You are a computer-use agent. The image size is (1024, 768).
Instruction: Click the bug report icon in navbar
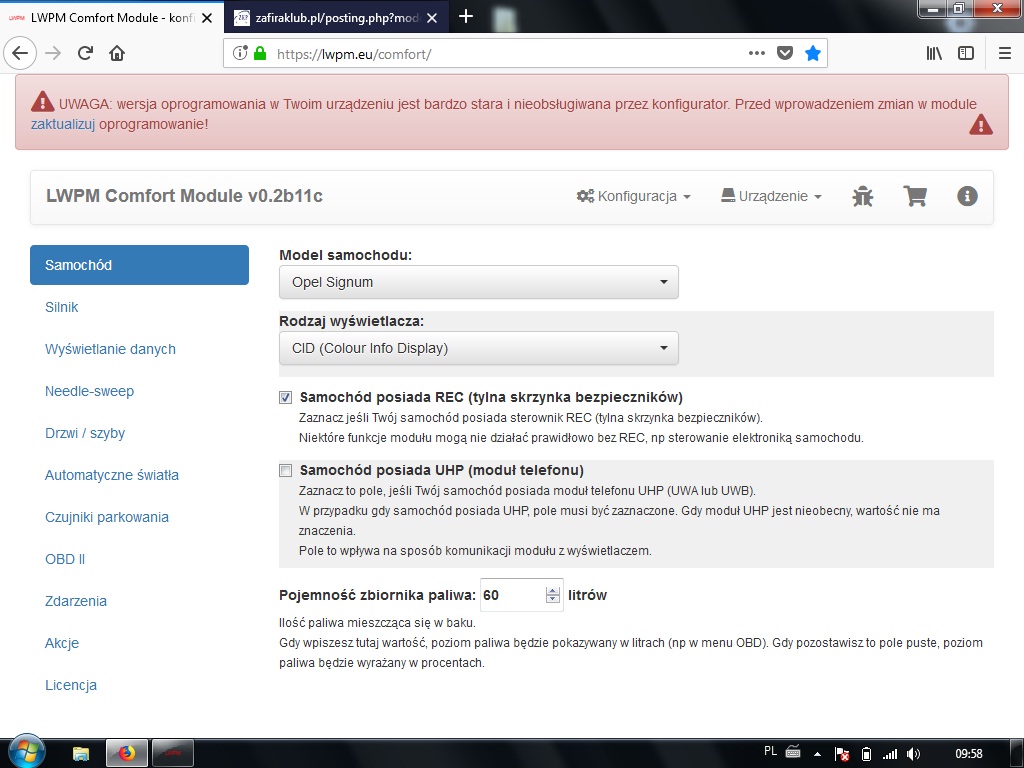[x=862, y=197]
